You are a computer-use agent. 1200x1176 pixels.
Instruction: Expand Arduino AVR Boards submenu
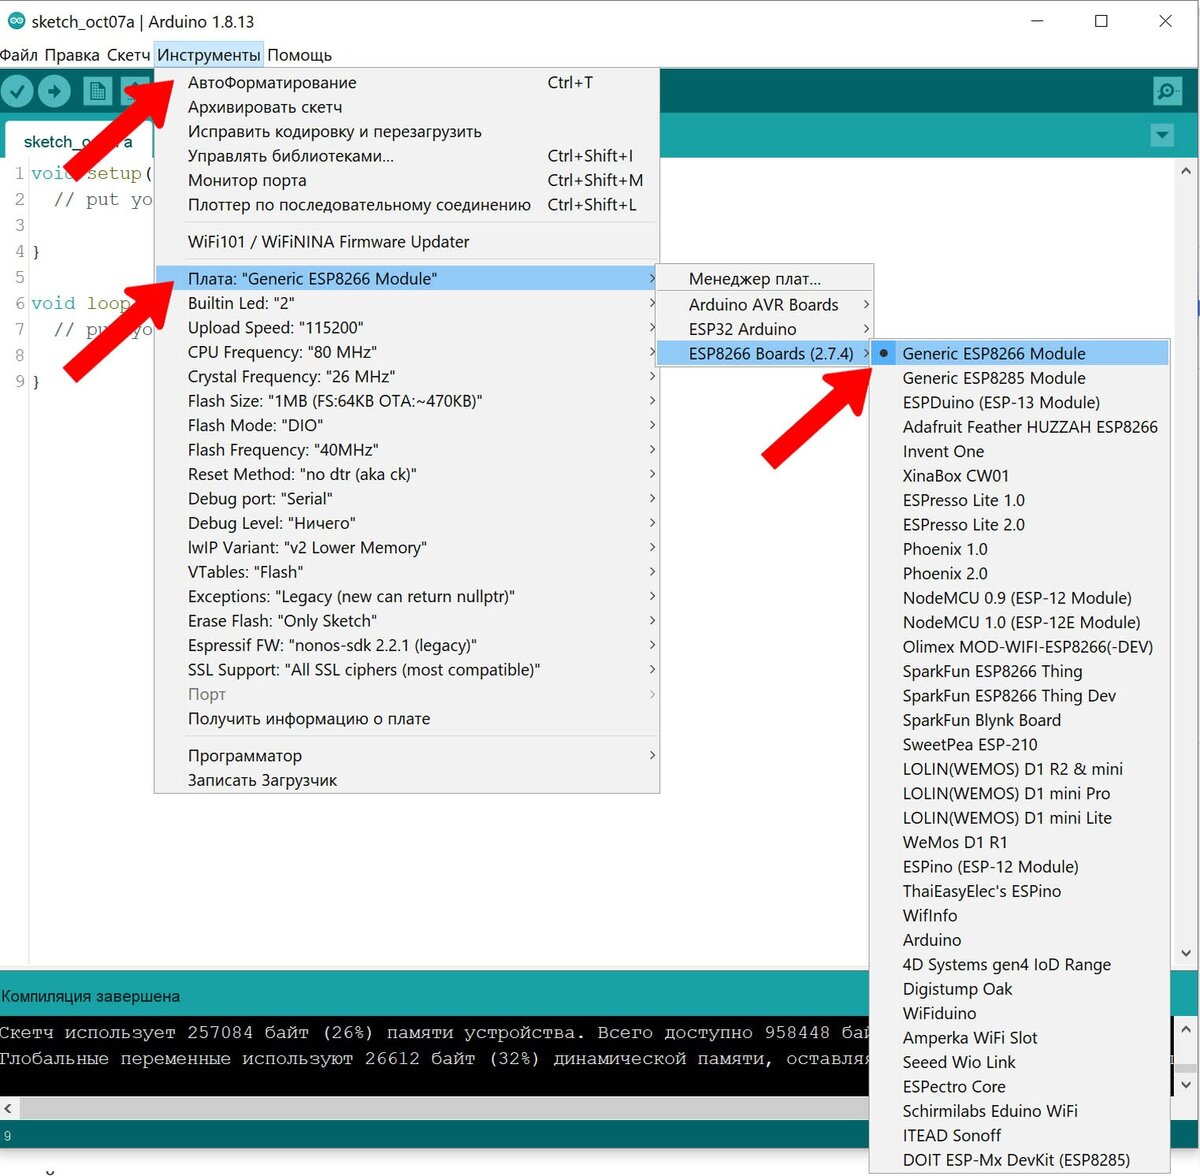[x=764, y=305]
